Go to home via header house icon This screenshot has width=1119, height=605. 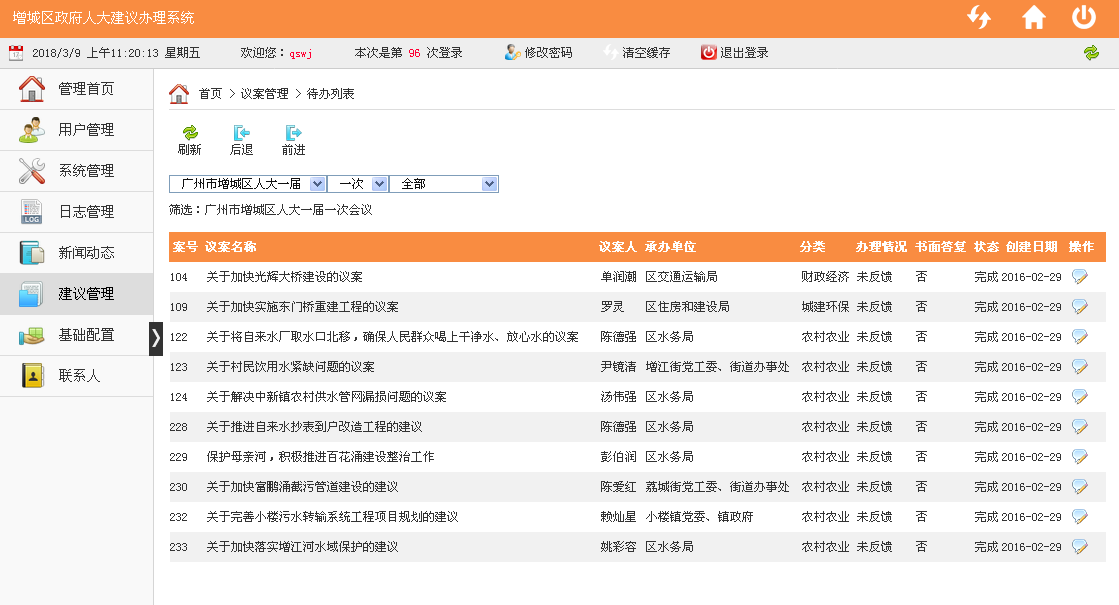pos(1033,17)
